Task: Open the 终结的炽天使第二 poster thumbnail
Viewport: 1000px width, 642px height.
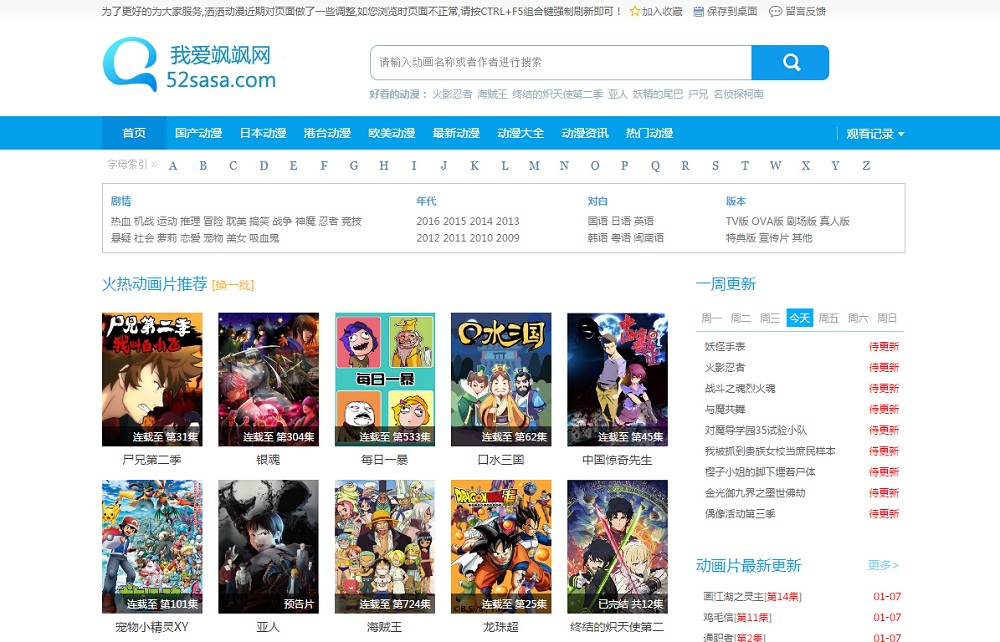Action: click(617, 546)
